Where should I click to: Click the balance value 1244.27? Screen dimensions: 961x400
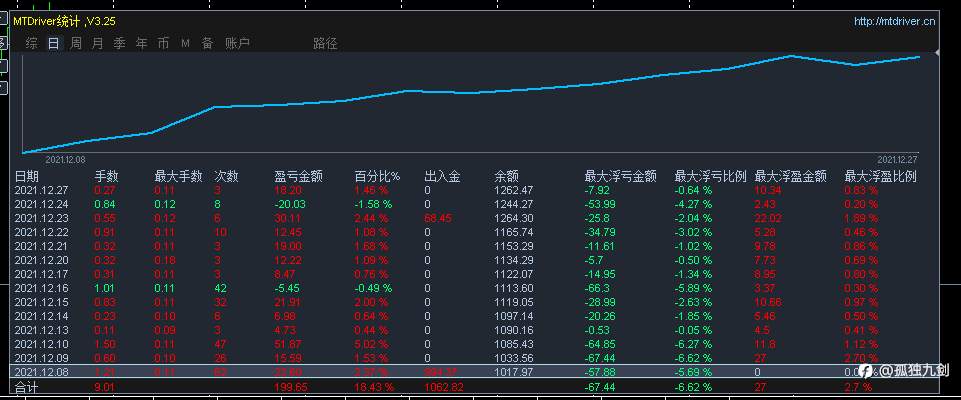(514, 205)
